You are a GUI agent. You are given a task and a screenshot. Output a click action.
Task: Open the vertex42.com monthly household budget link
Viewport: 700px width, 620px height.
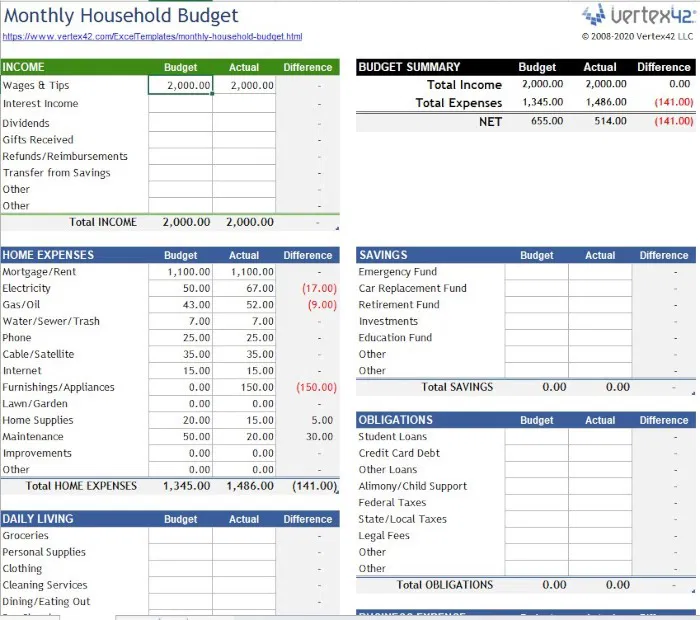point(152,37)
